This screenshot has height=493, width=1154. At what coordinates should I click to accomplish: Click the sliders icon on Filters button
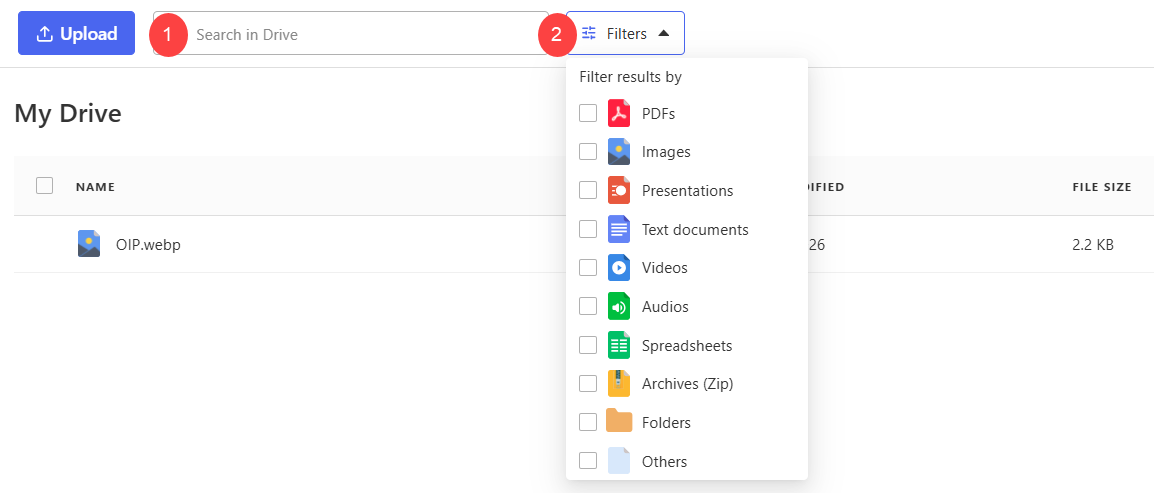589,33
